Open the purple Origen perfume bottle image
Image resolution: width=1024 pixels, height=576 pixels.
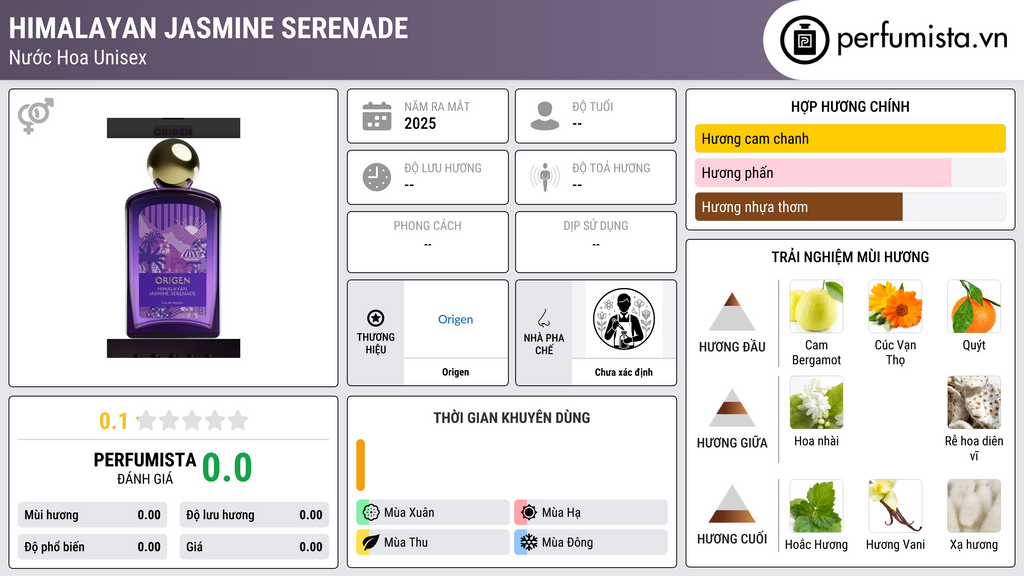(173, 238)
